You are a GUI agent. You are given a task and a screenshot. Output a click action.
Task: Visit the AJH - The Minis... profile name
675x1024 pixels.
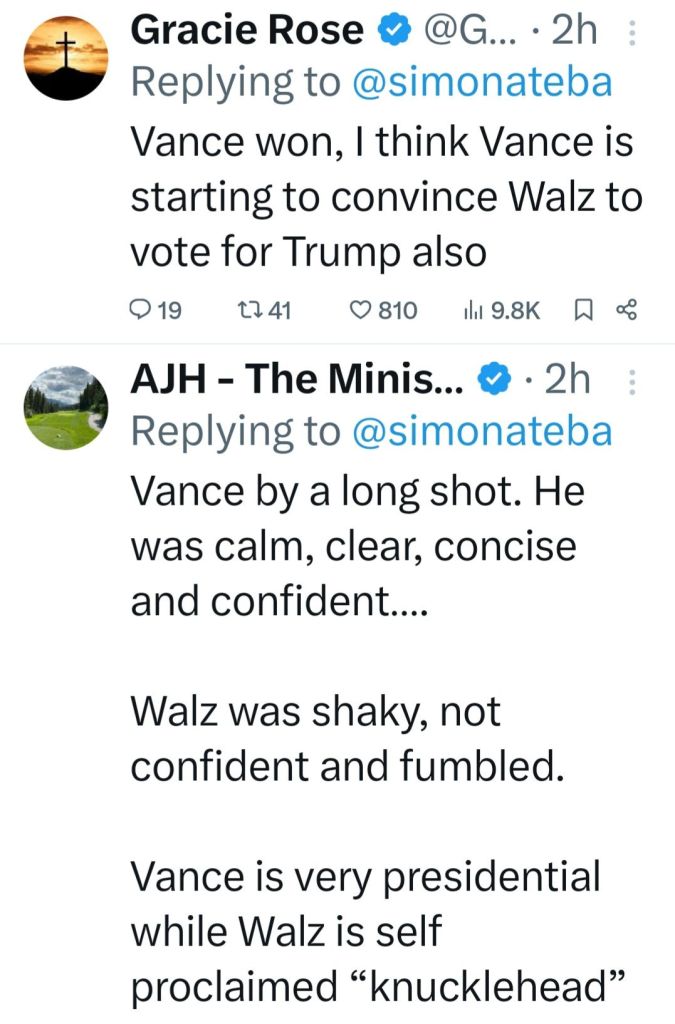click(x=299, y=381)
